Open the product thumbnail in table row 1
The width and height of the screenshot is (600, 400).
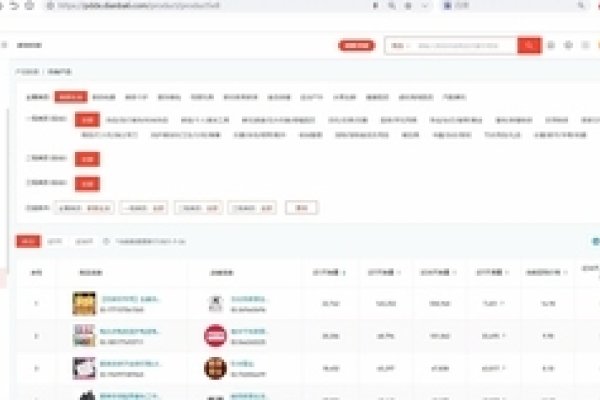pyautogui.click(x=84, y=303)
